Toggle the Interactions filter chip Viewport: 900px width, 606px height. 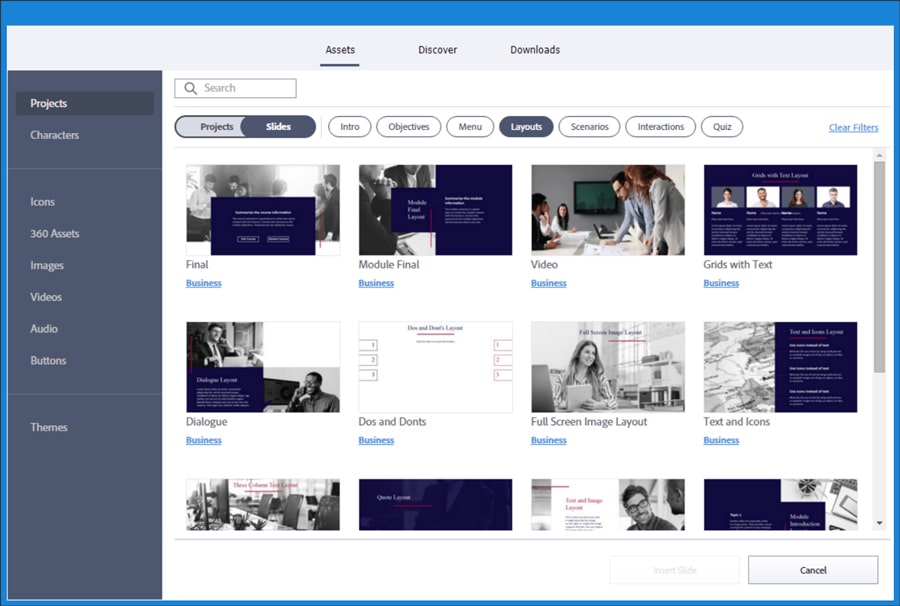(x=661, y=127)
